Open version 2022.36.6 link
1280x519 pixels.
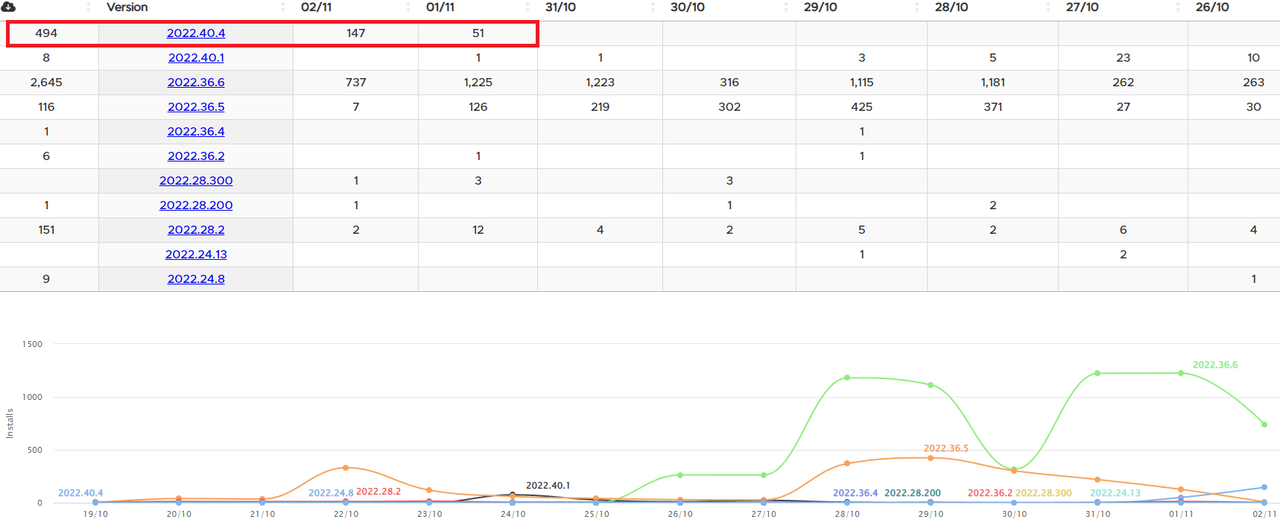point(196,82)
